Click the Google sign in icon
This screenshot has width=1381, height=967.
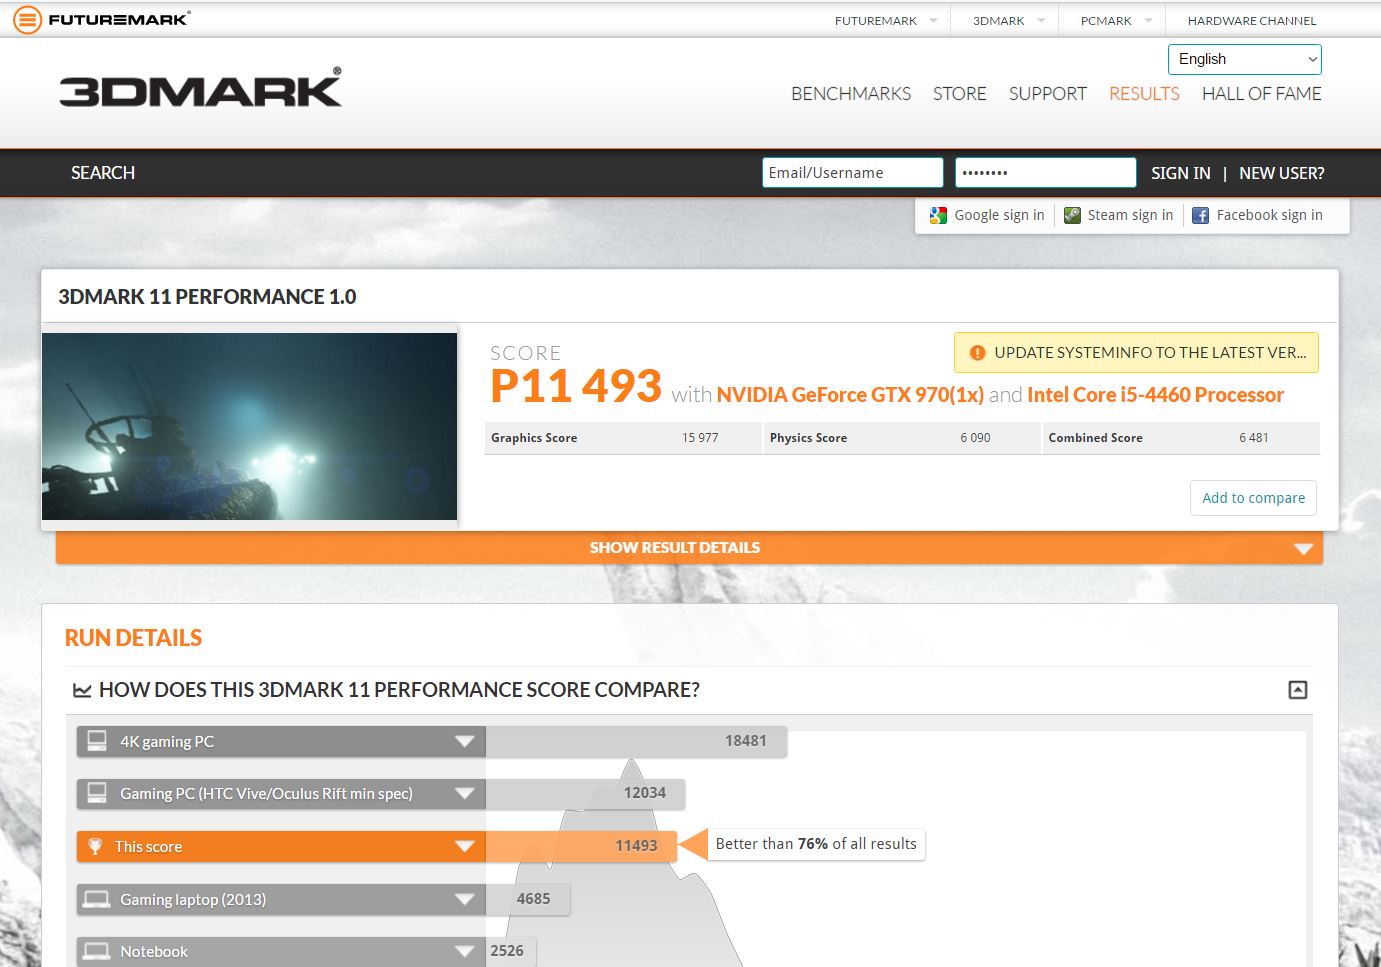click(938, 215)
